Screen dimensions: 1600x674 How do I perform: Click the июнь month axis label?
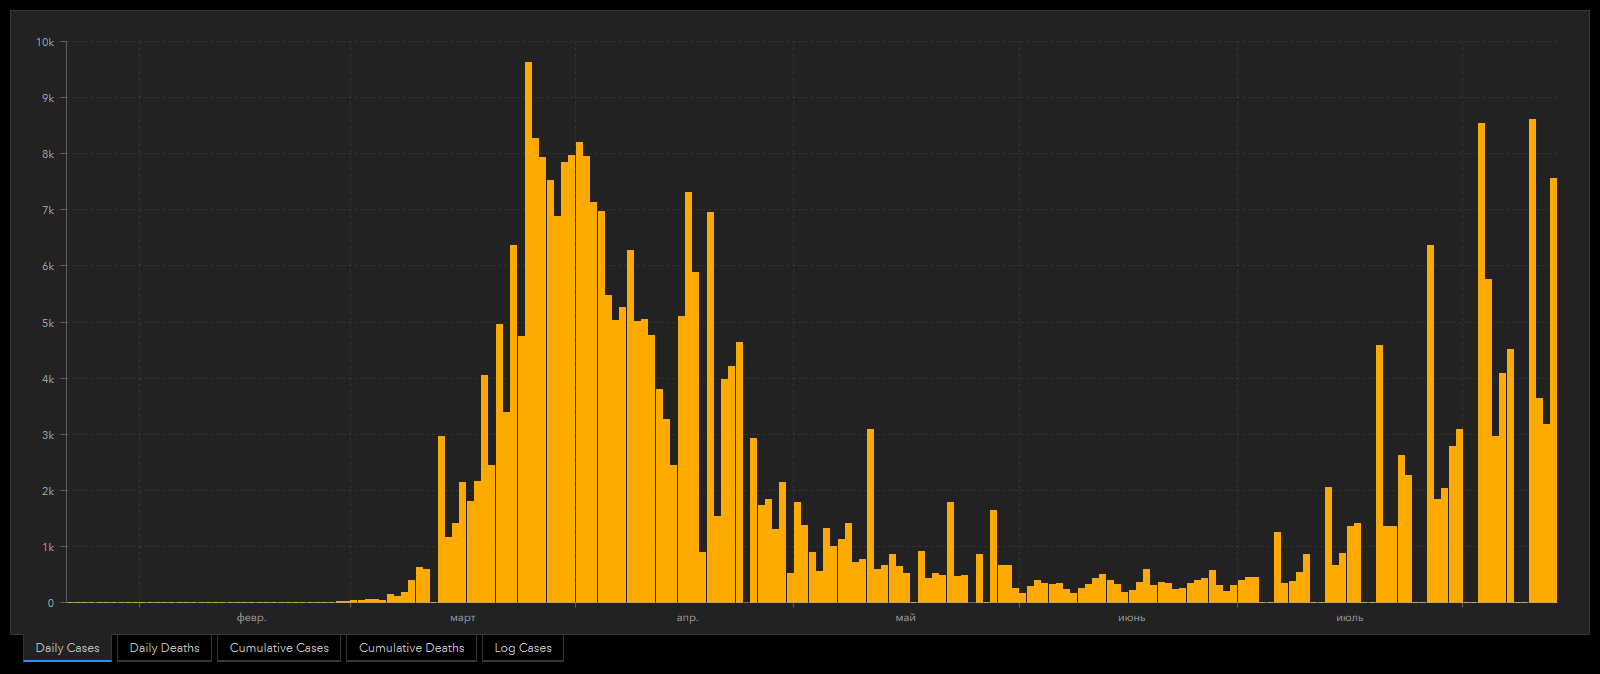click(1131, 618)
